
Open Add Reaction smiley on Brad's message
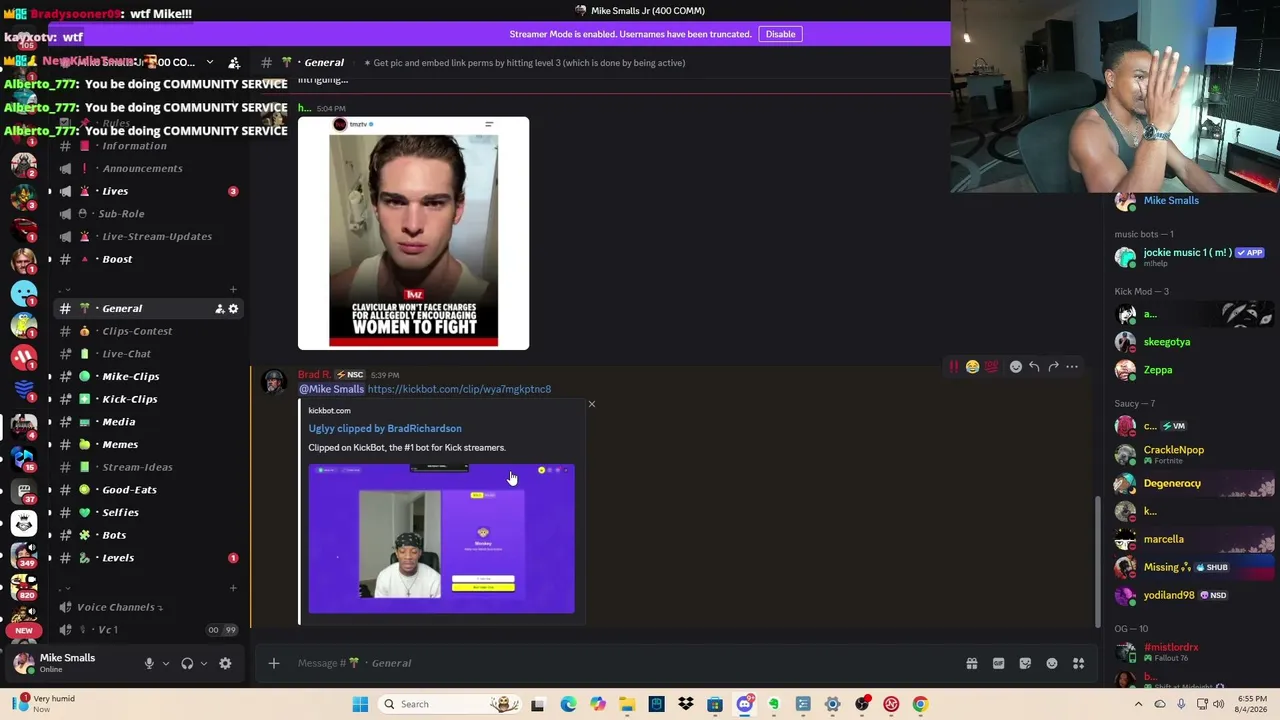(1016, 367)
